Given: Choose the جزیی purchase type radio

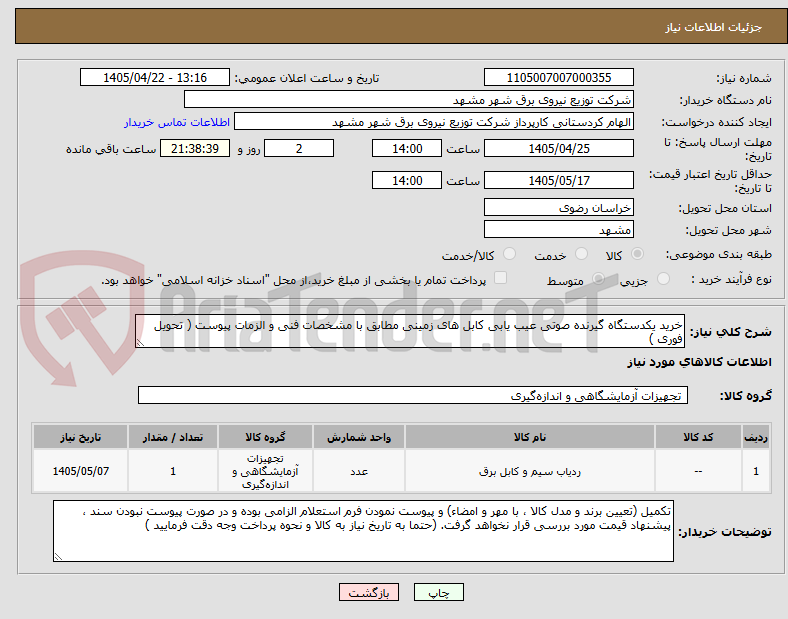Looking at the screenshot, I should pos(663,278).
